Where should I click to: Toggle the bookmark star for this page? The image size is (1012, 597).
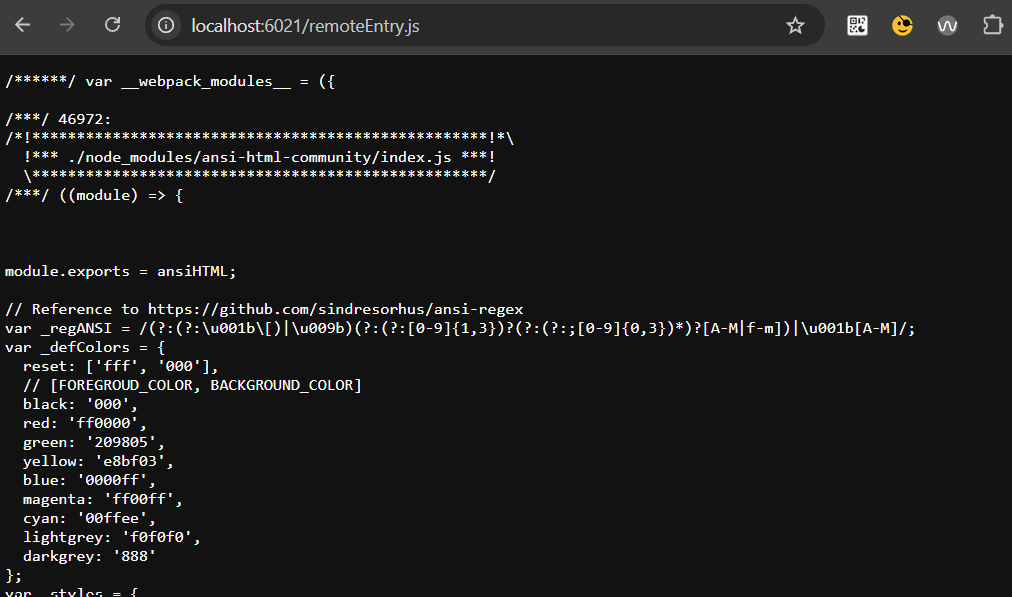tap(795, 25)
